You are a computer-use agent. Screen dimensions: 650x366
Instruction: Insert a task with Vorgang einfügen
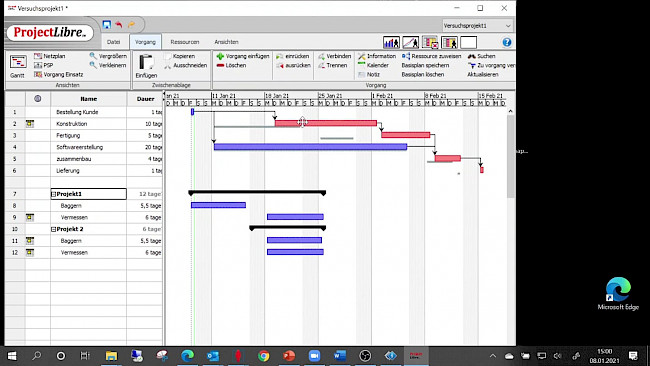[x=243, y=56]
